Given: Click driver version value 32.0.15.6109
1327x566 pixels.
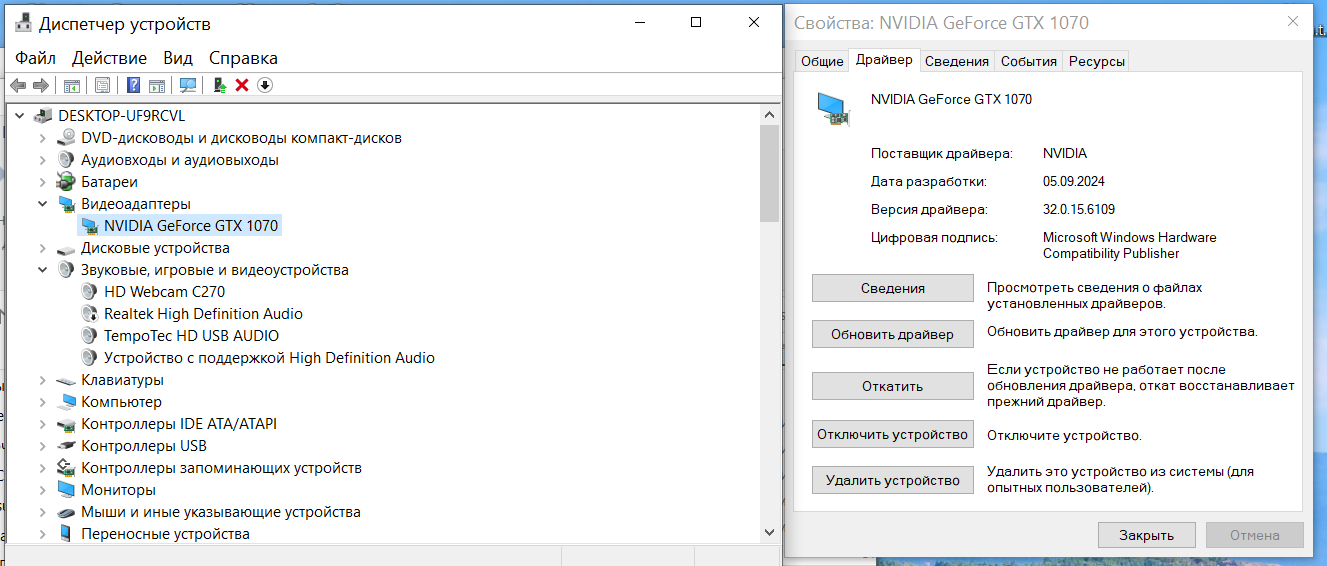Looking at the screenshot, I should (1078, 210).
